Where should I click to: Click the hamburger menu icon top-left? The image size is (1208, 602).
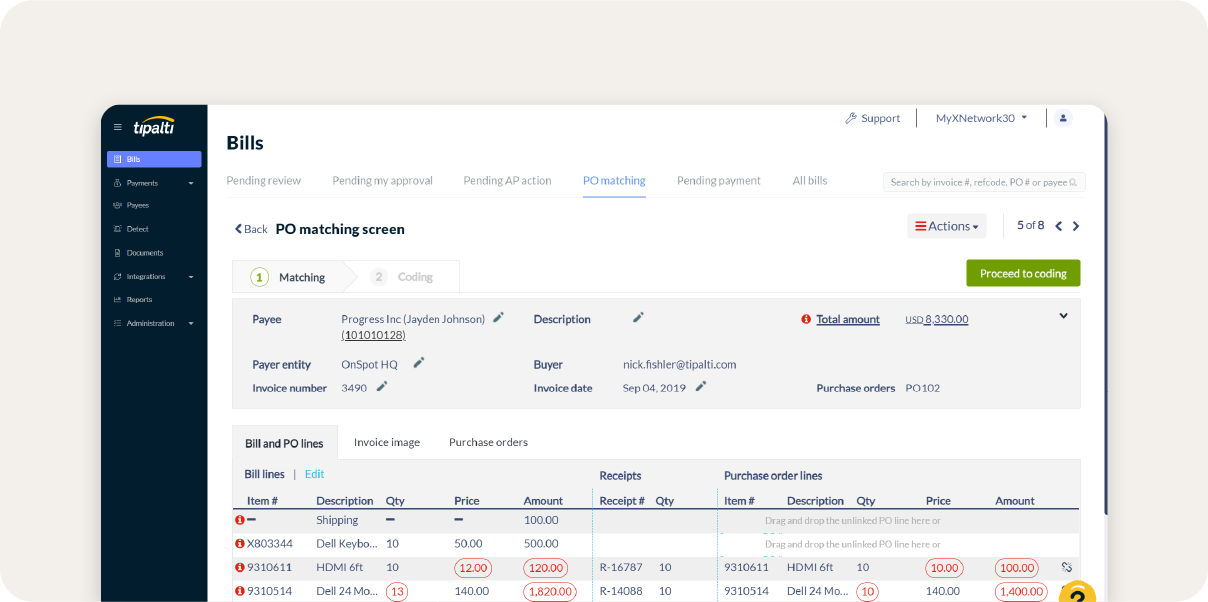point(117,126)
